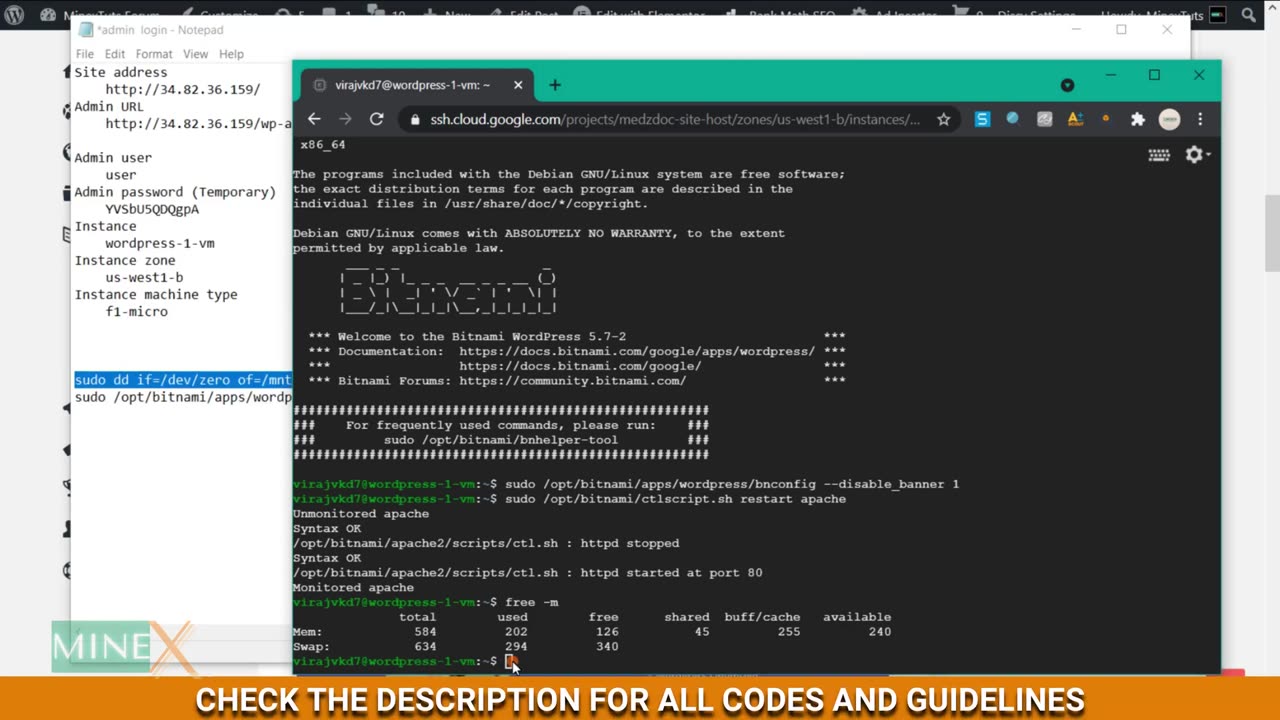
Task: Click the Mem total value 584
Action: point(425,631)
